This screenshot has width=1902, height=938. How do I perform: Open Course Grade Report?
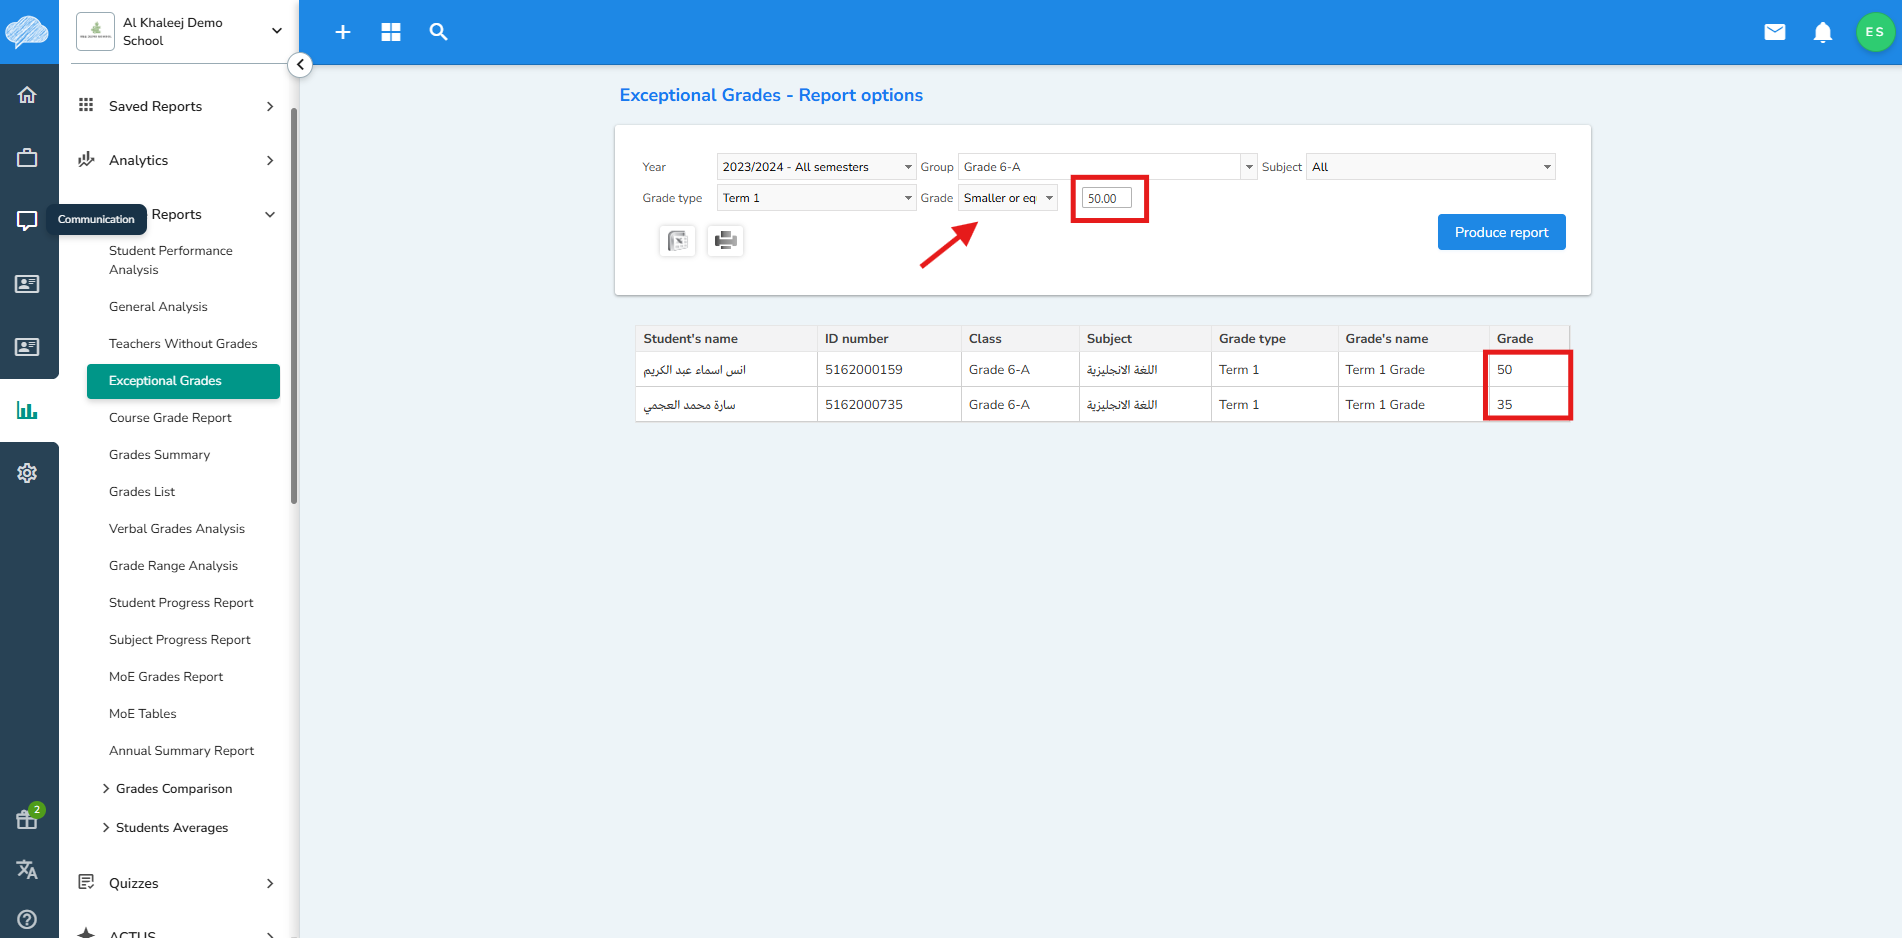pyautogui.click(x=170, y=418)
